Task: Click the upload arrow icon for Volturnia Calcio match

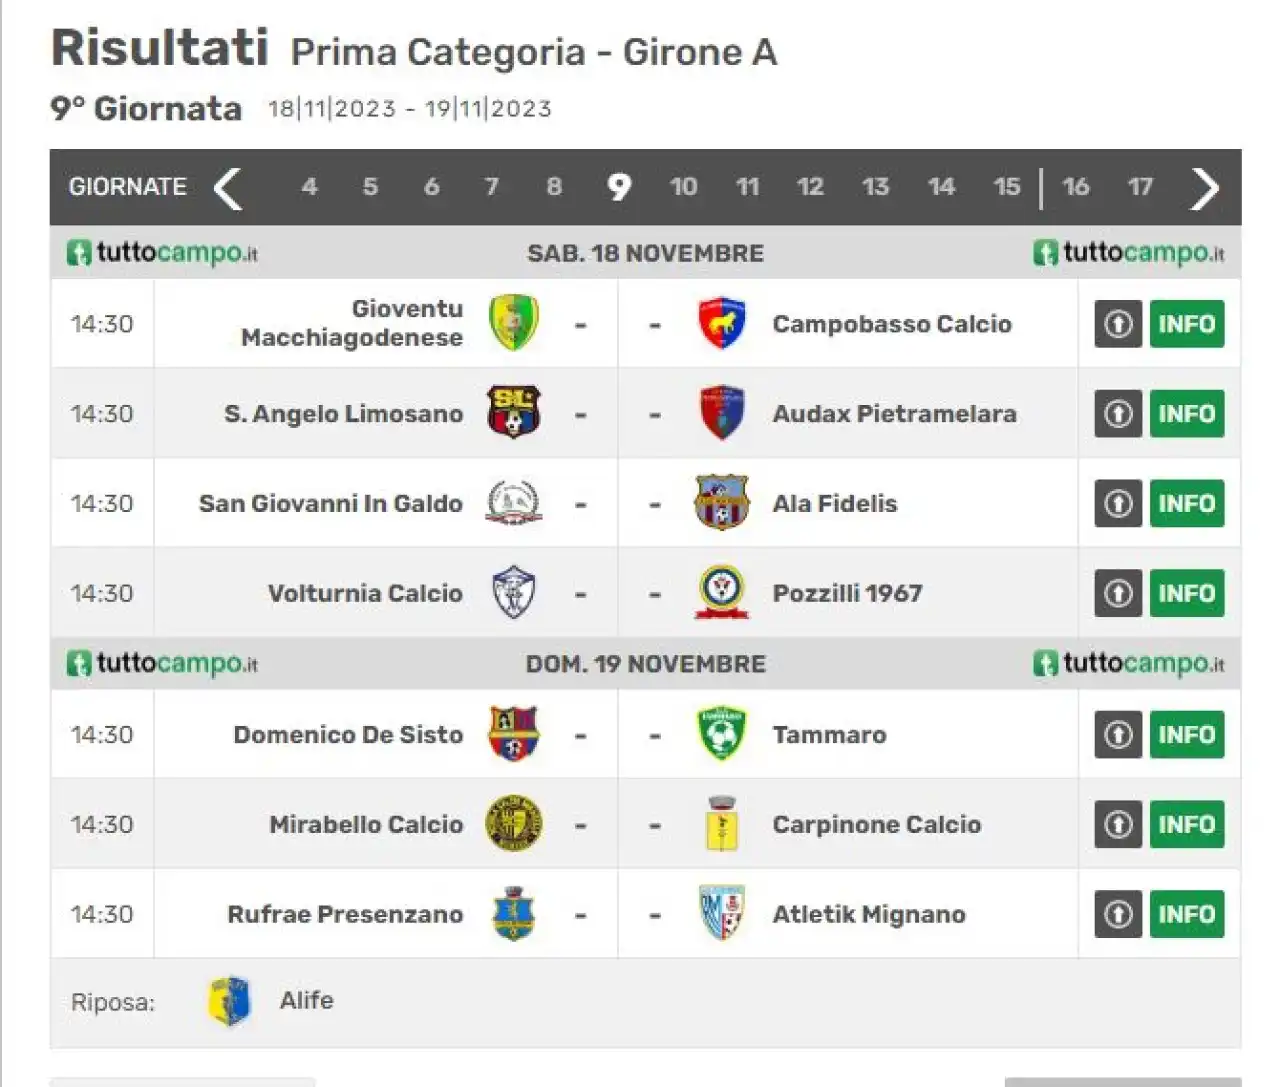Action: click(1118, 594)
